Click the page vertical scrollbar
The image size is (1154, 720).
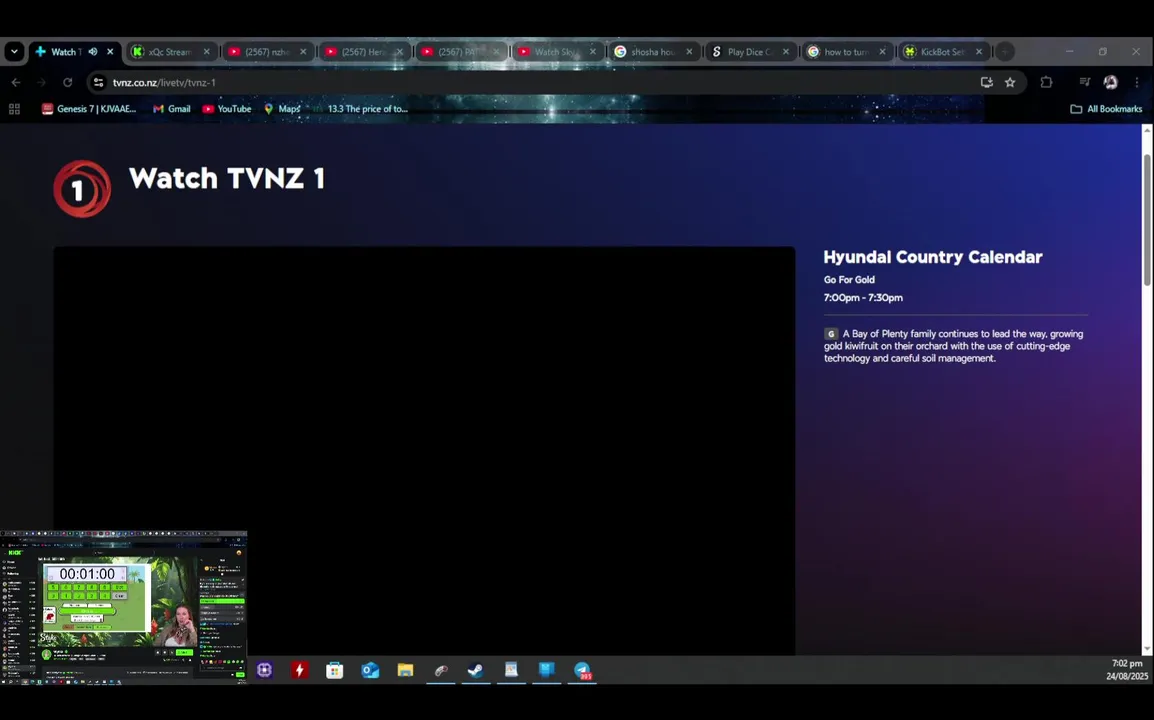coord(1147,221)
